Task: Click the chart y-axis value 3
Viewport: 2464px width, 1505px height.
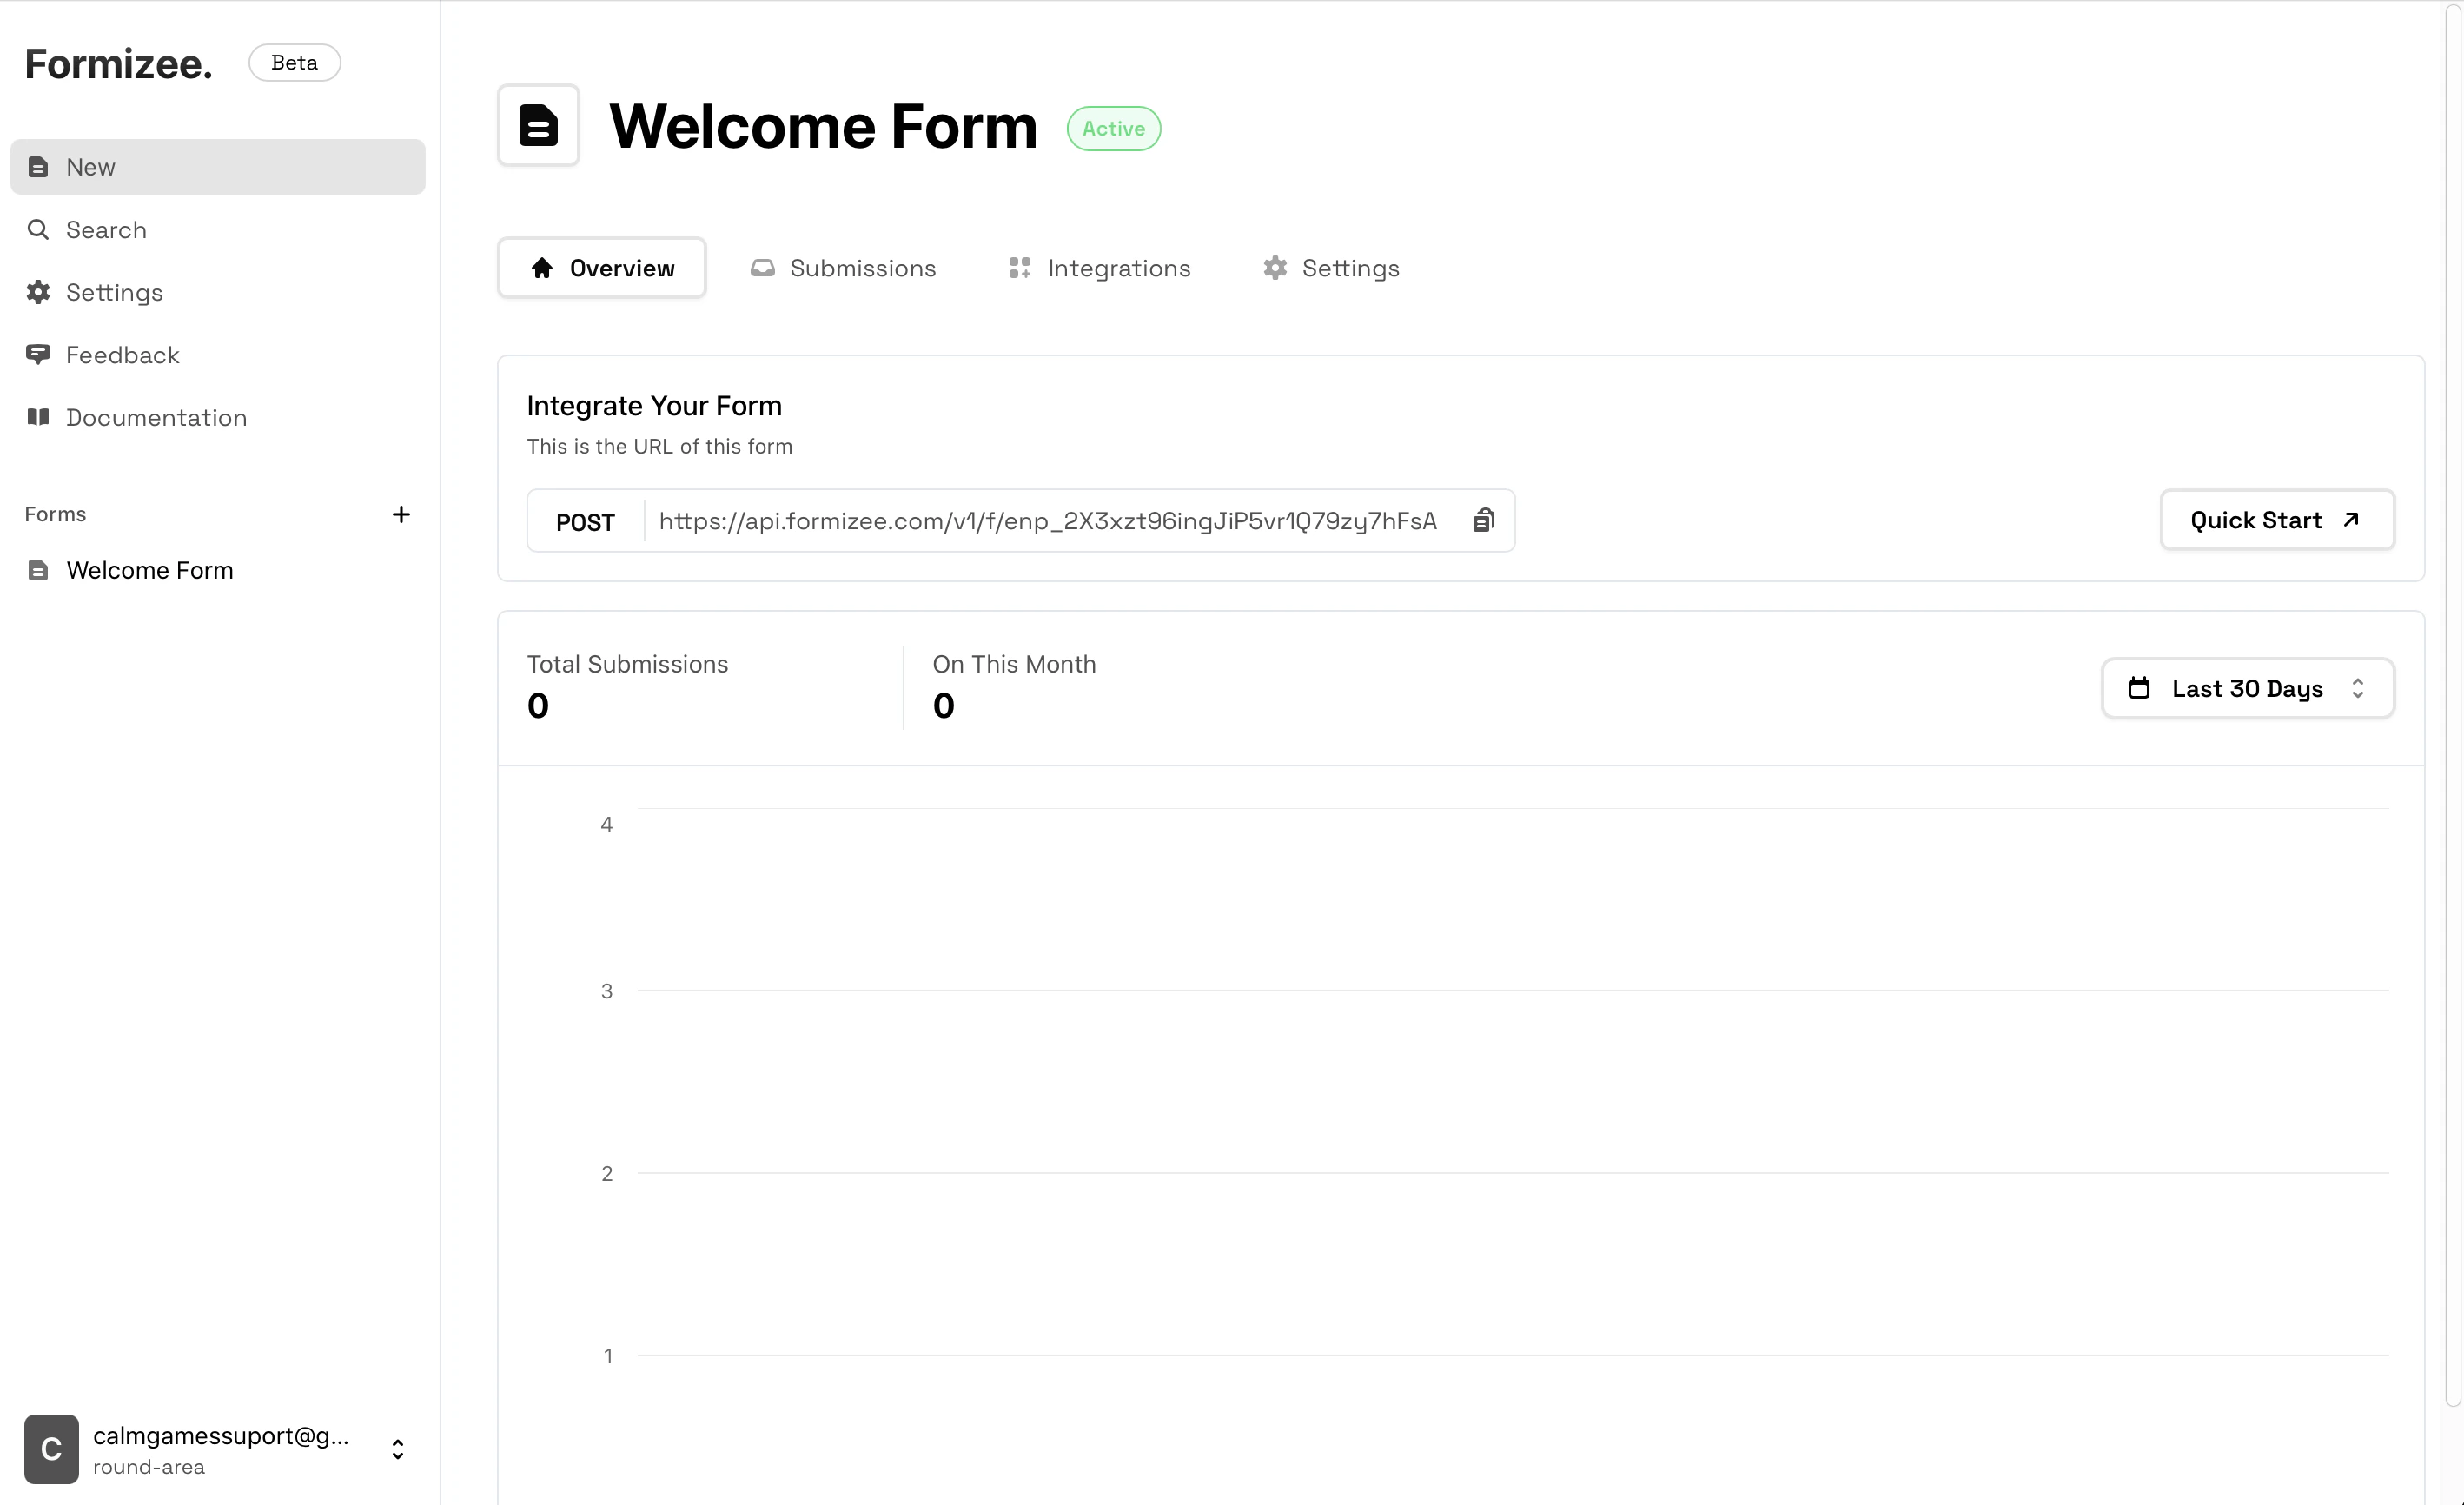Action: point(607,992)
